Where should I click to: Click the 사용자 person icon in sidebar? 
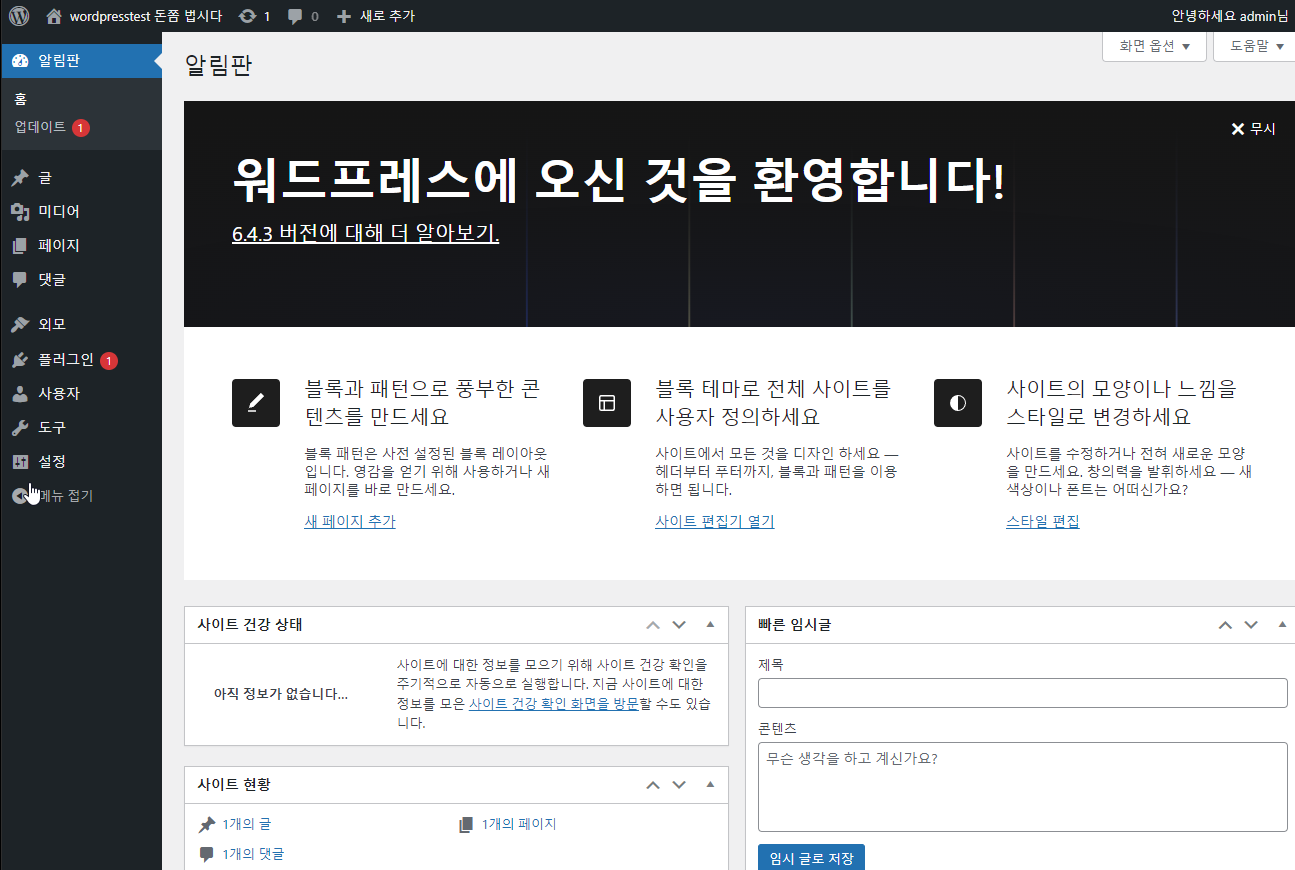[x=19, y=394]
